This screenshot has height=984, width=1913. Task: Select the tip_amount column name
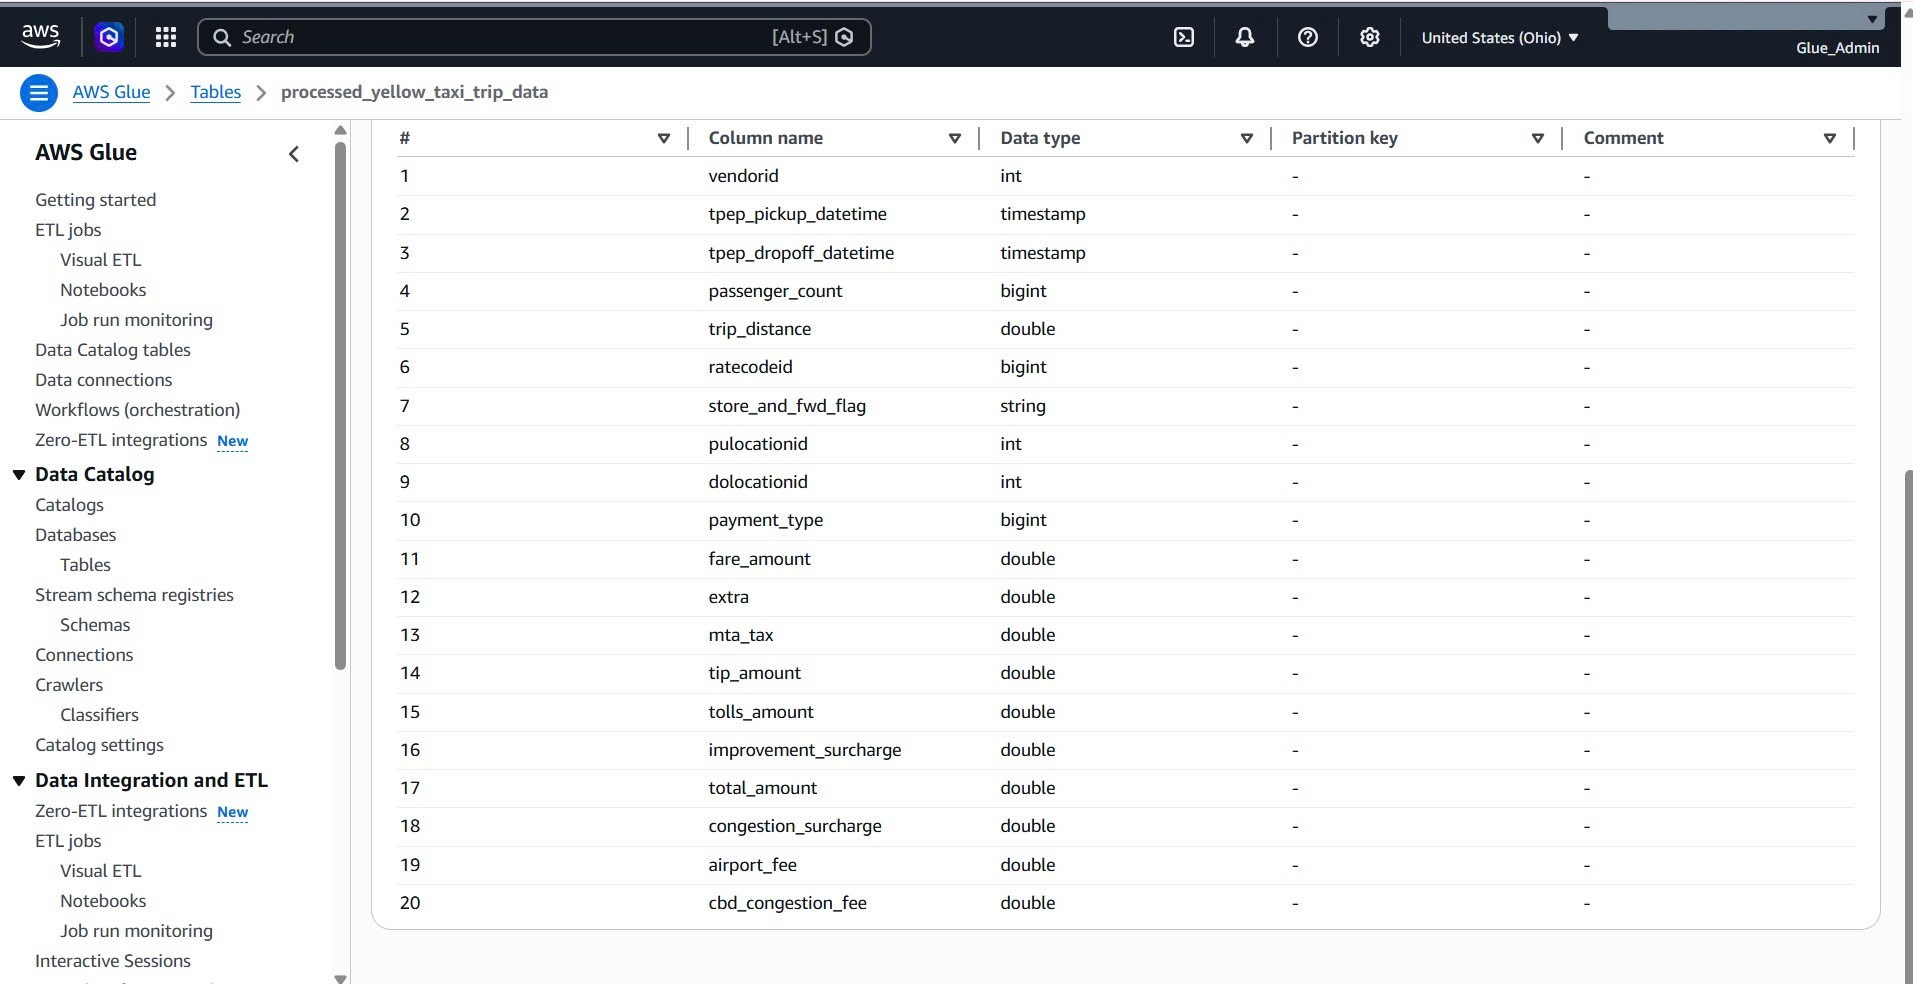point(754,673)
